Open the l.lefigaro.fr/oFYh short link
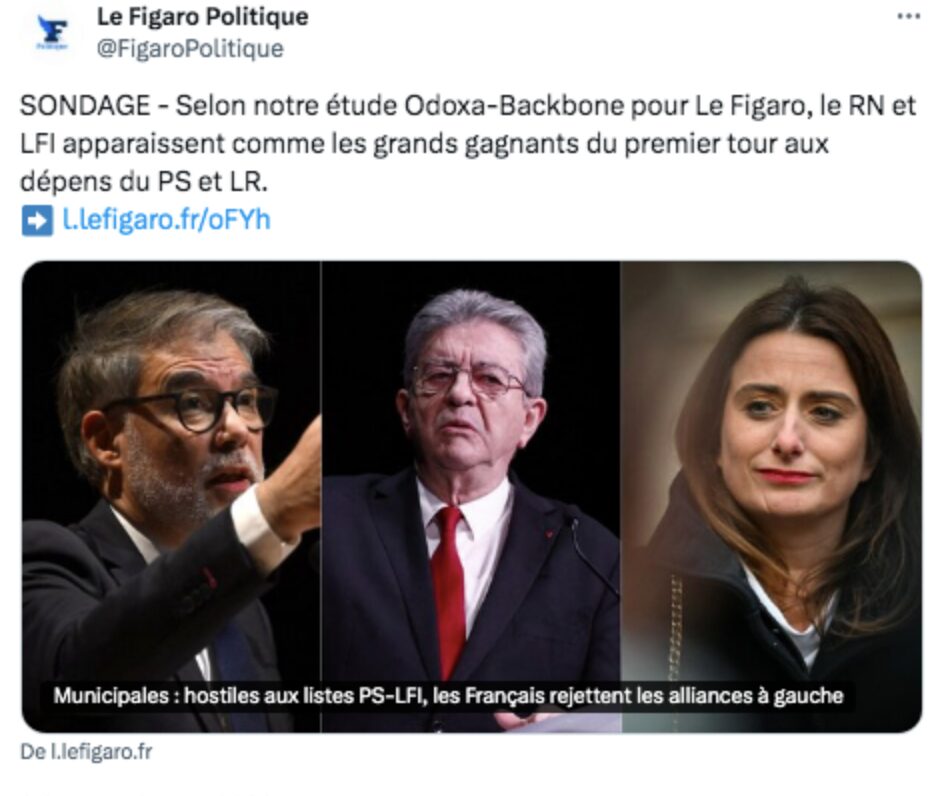The image size is (938, 796). (166, 219)
